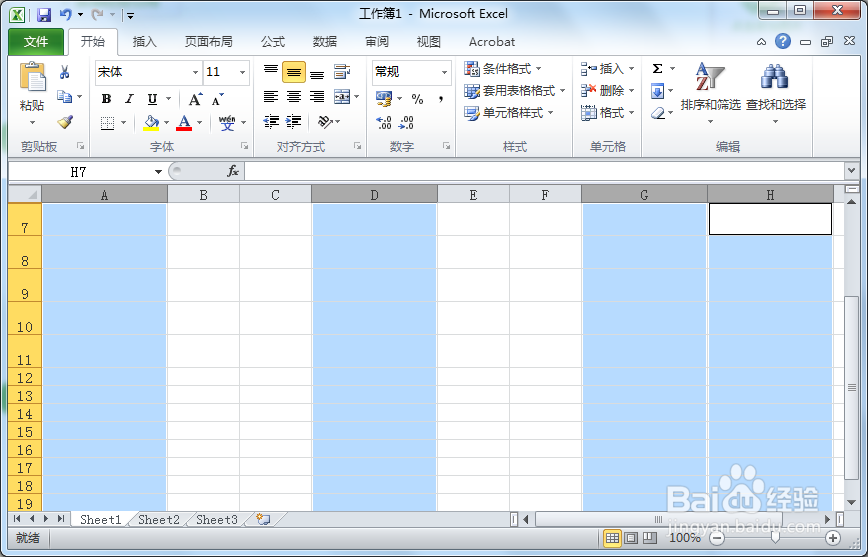Switch to the 页面布局 tab
This screenshot has height=557, width=868.
(x=209, y=42)
